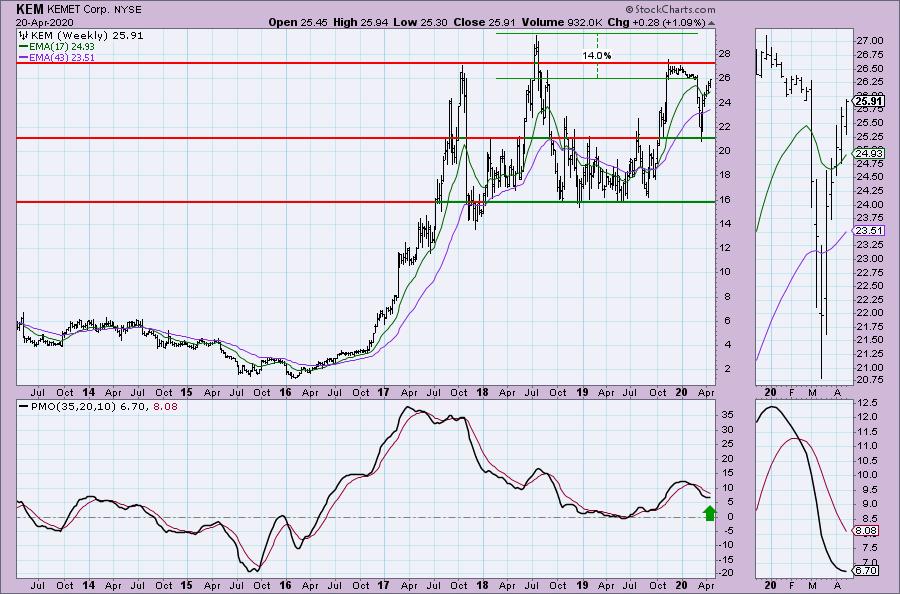Click the boxed 8.08 PMO signal label
The image size is (900, 594).
pos(866,530)
